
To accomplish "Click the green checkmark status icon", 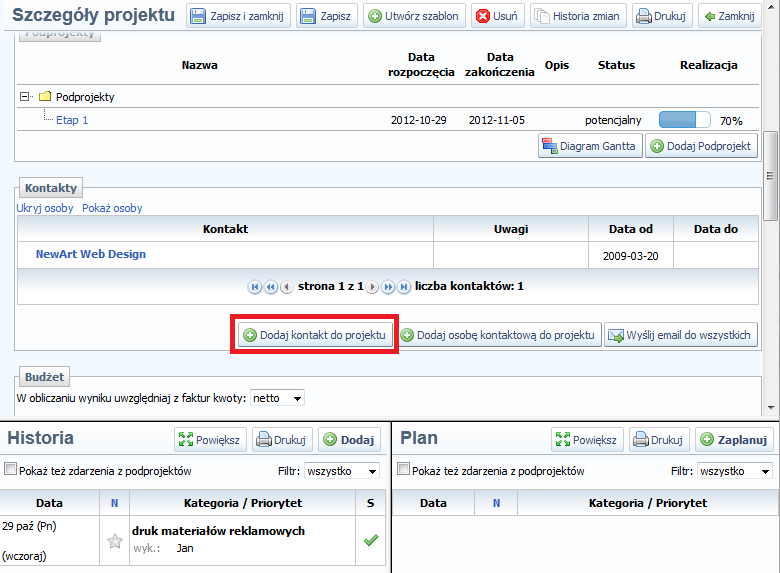I will point(371,540).
